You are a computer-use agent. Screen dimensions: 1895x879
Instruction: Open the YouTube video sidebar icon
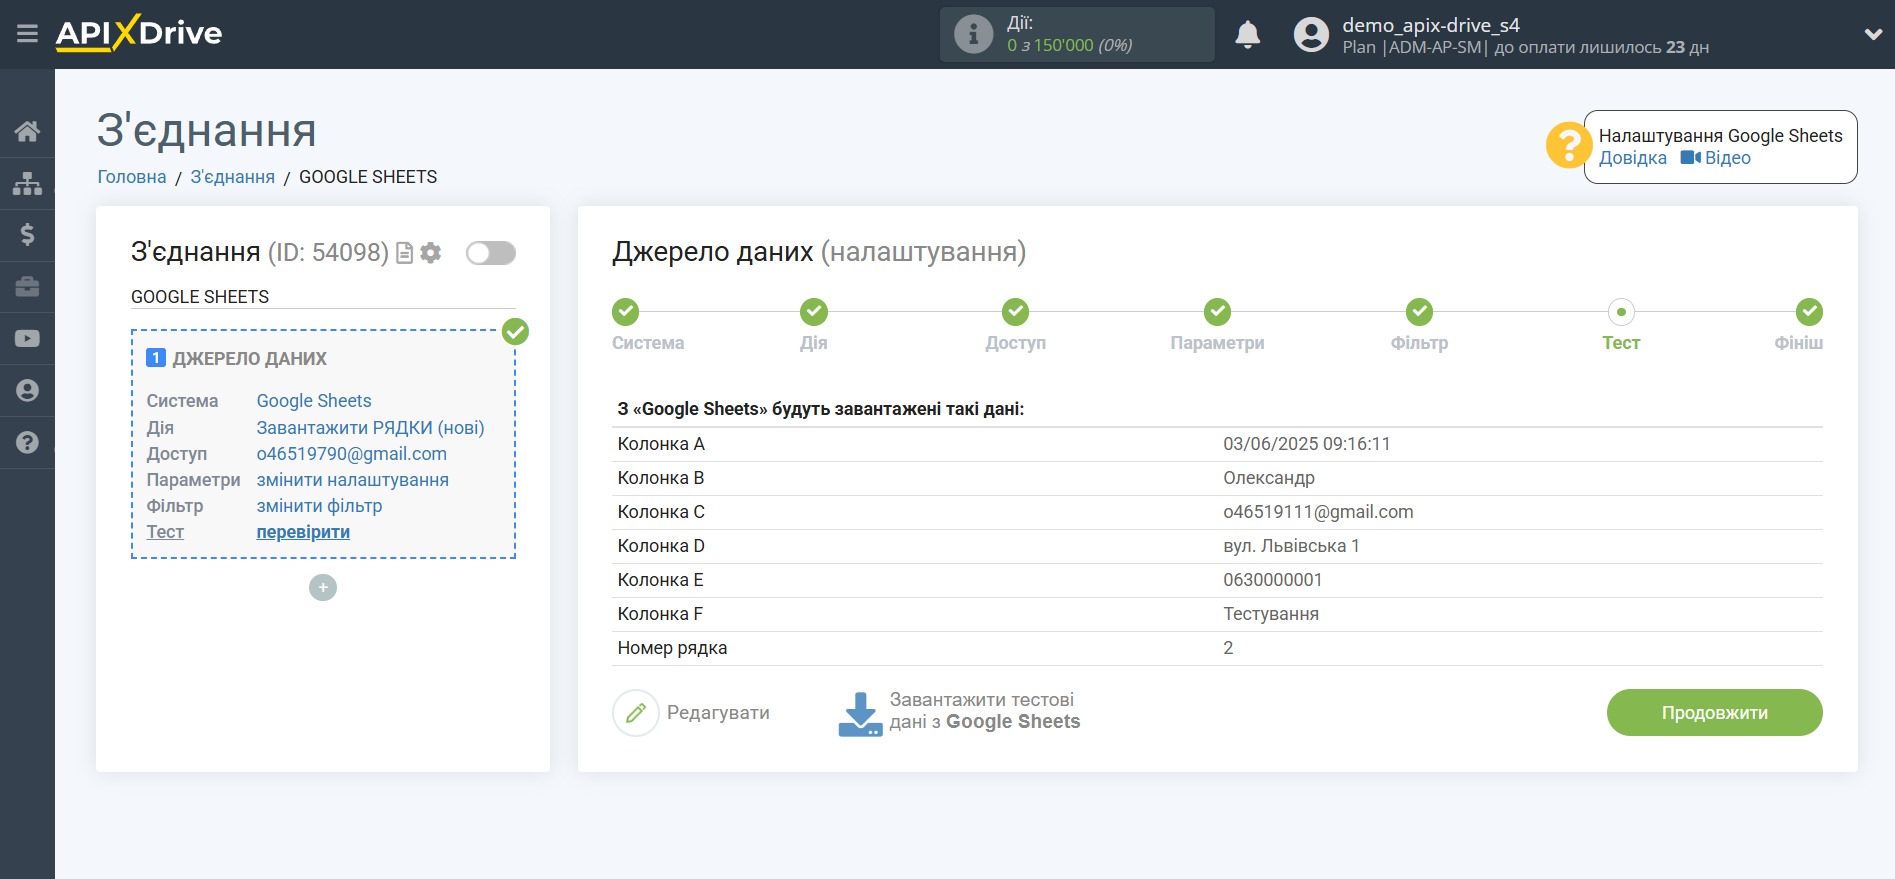[x=27, y=339]
